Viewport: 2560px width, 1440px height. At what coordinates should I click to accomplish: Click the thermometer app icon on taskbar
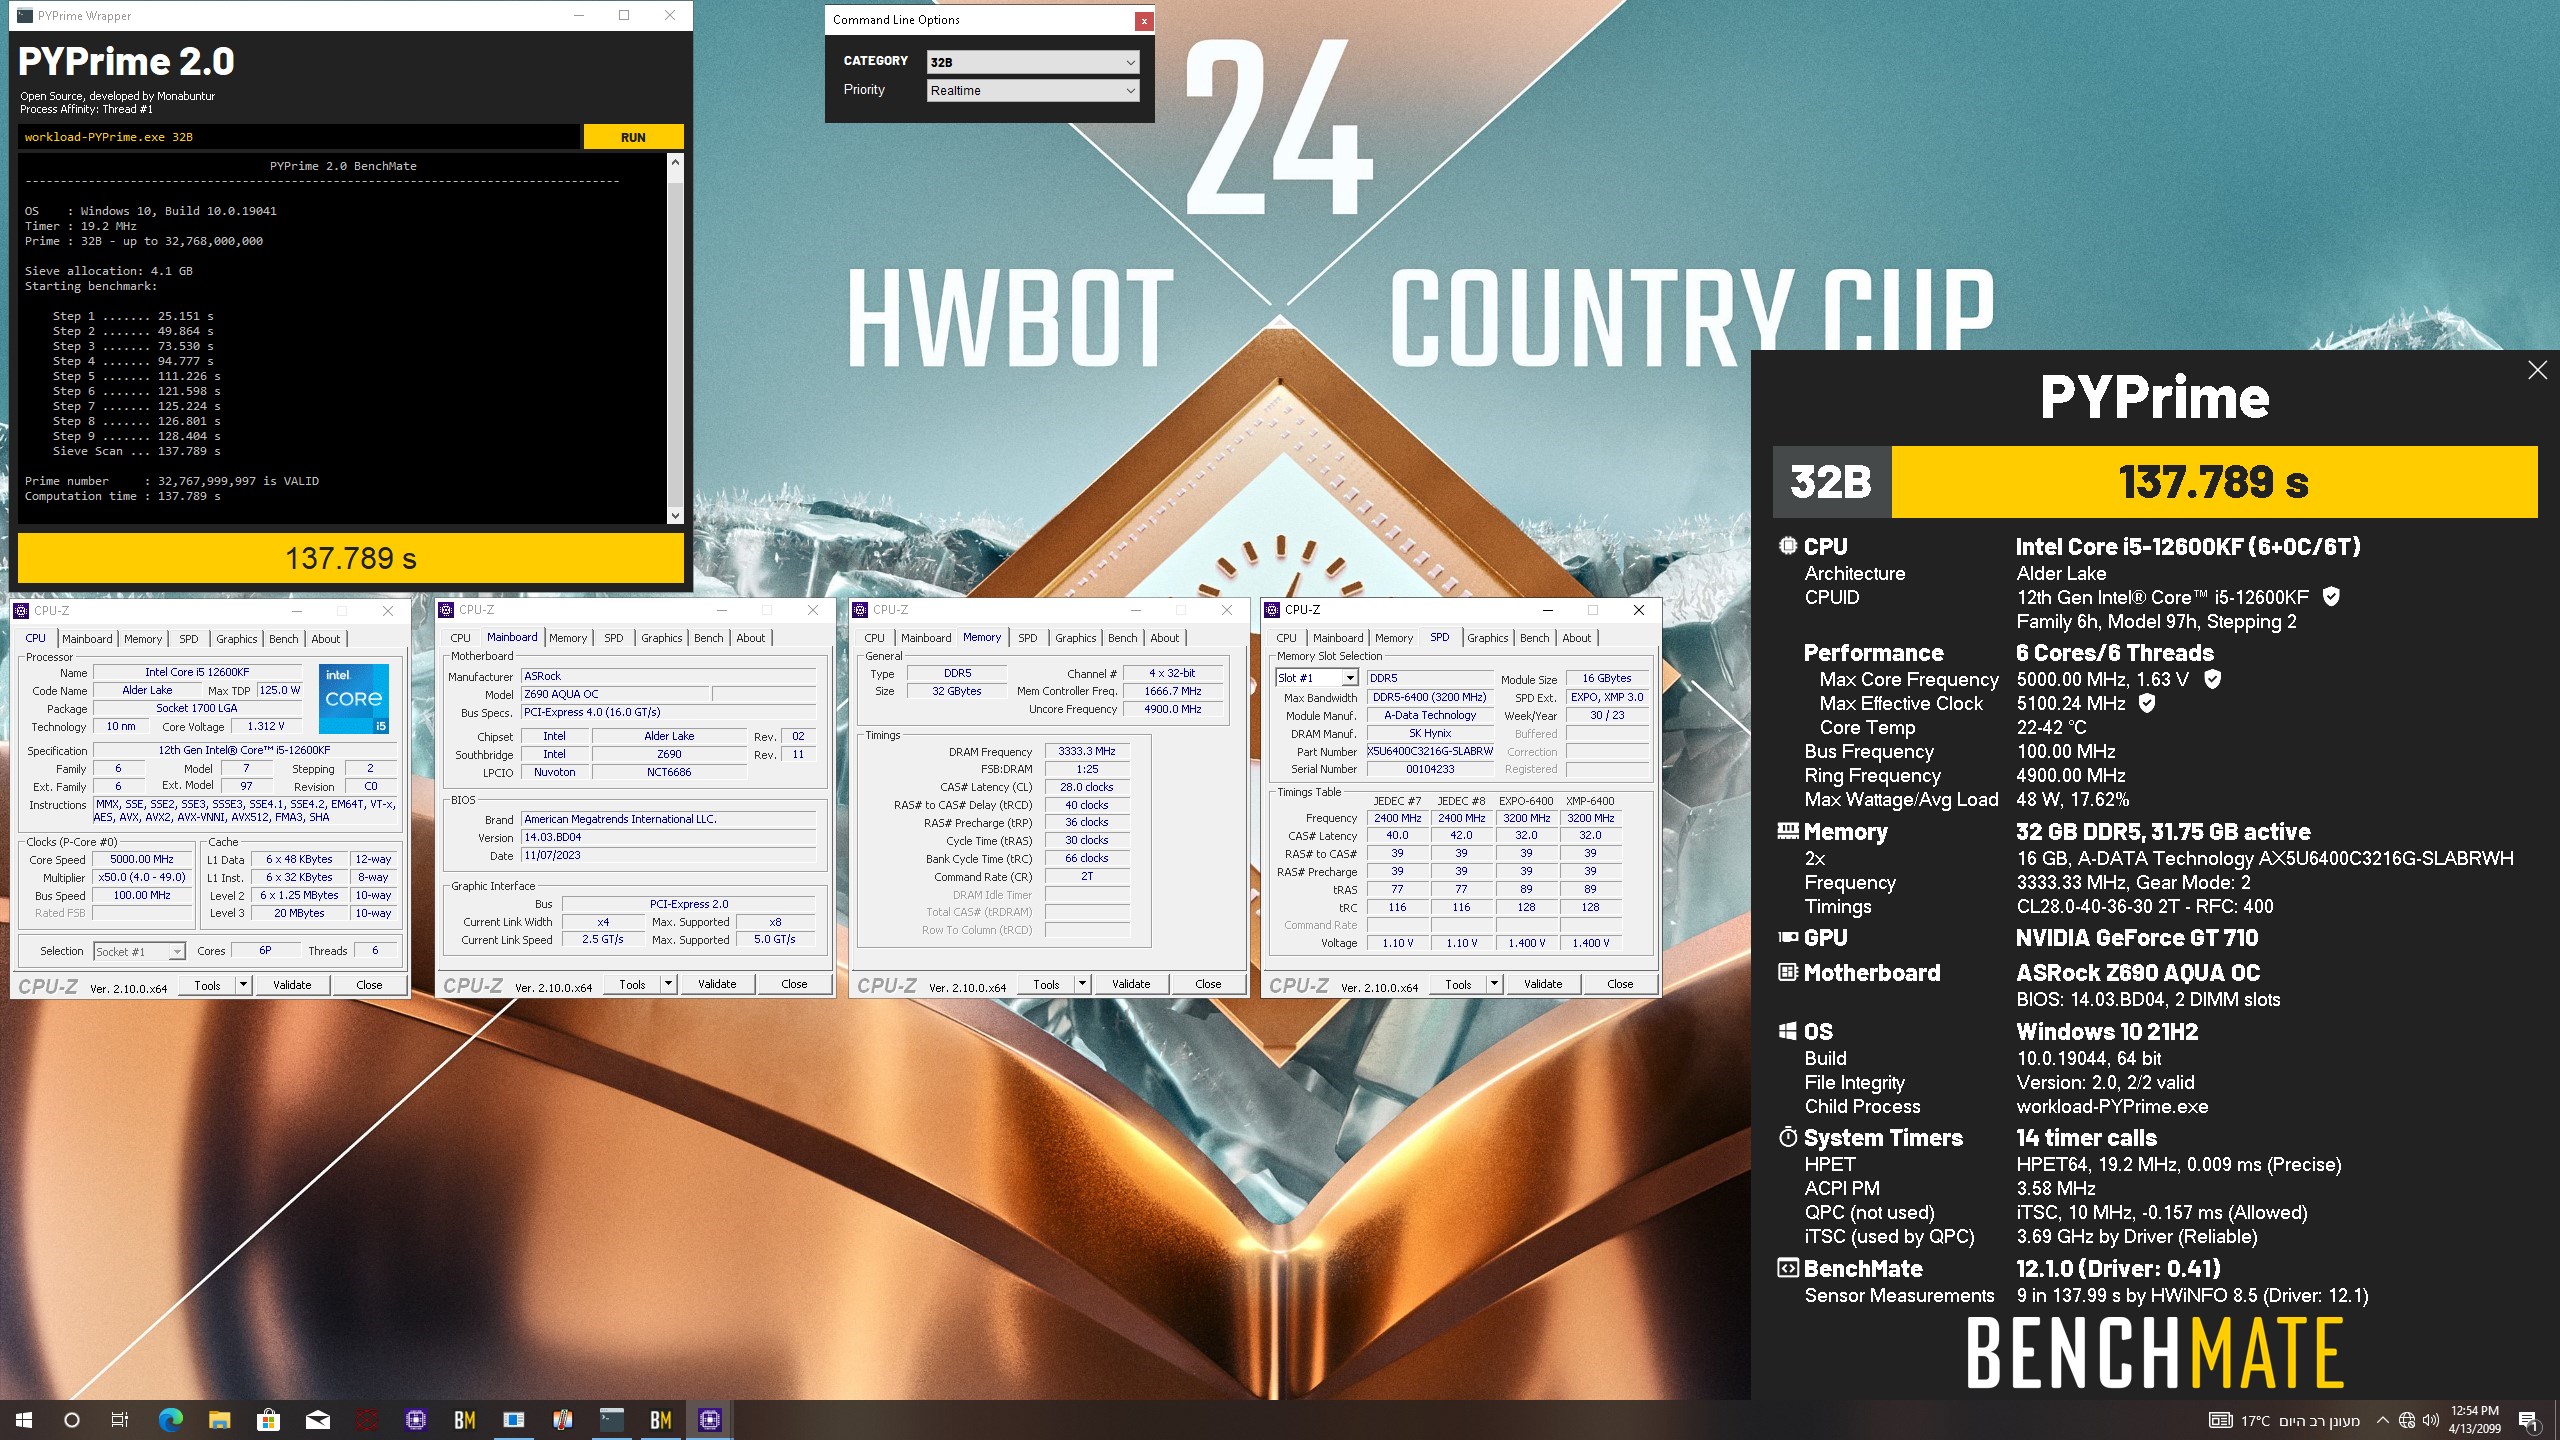pyautogui.click(x=562, y=1420)
